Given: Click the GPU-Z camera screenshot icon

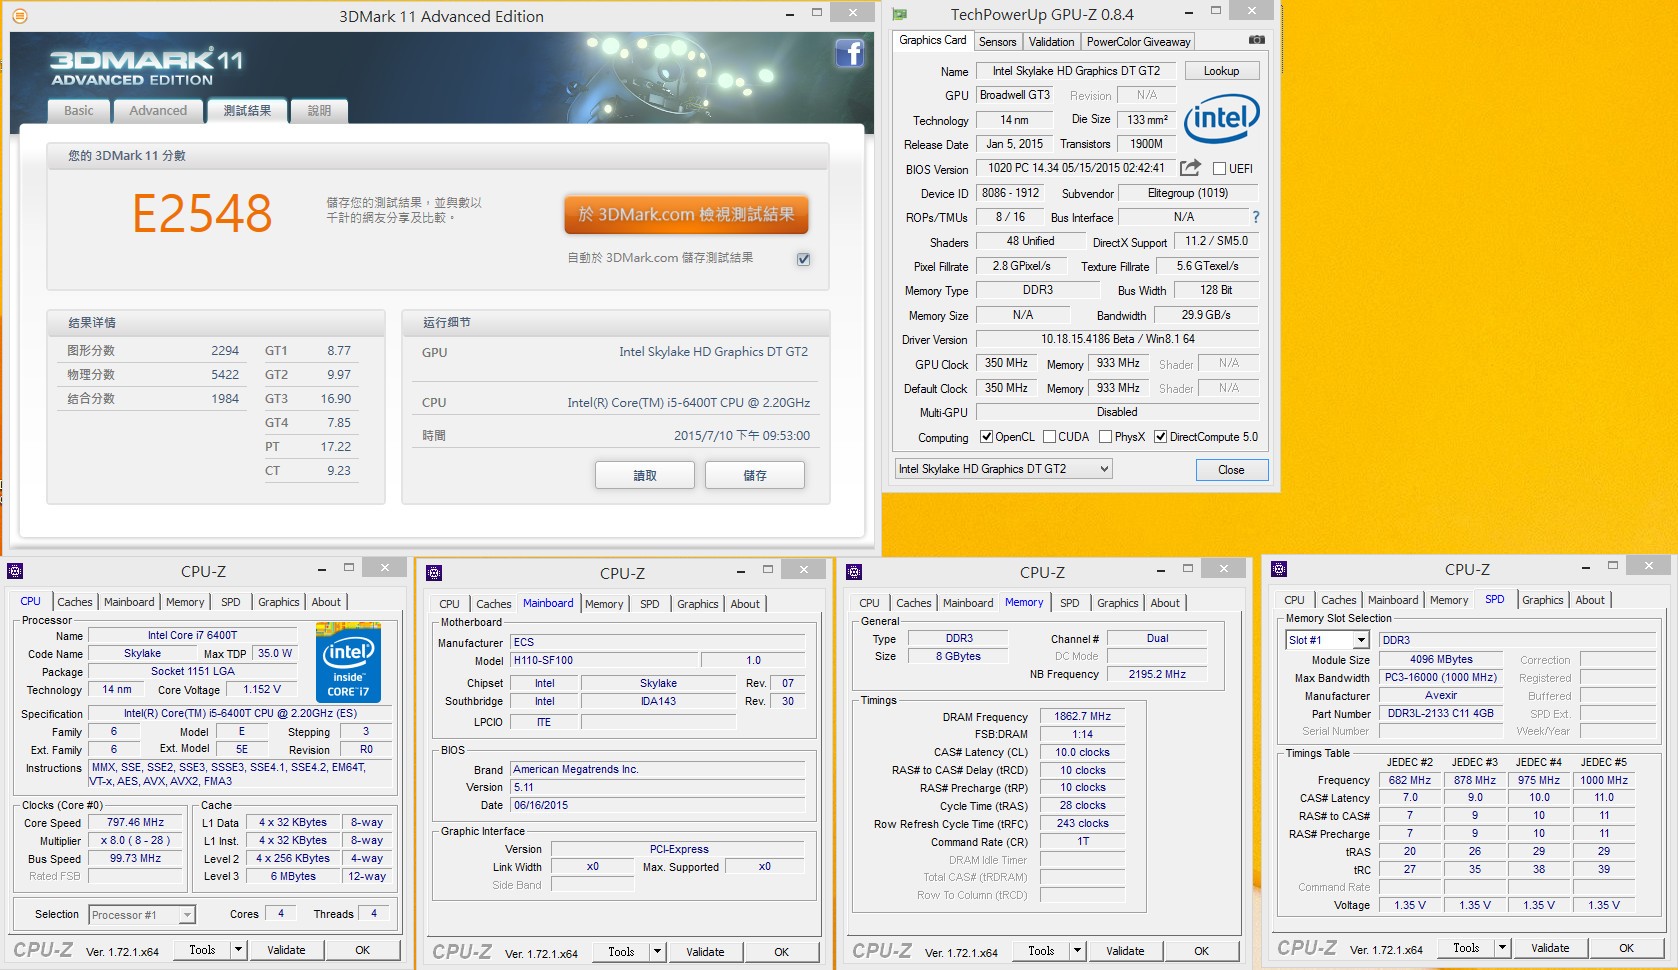Looking at the screenshot, I should click(1257, 40).
